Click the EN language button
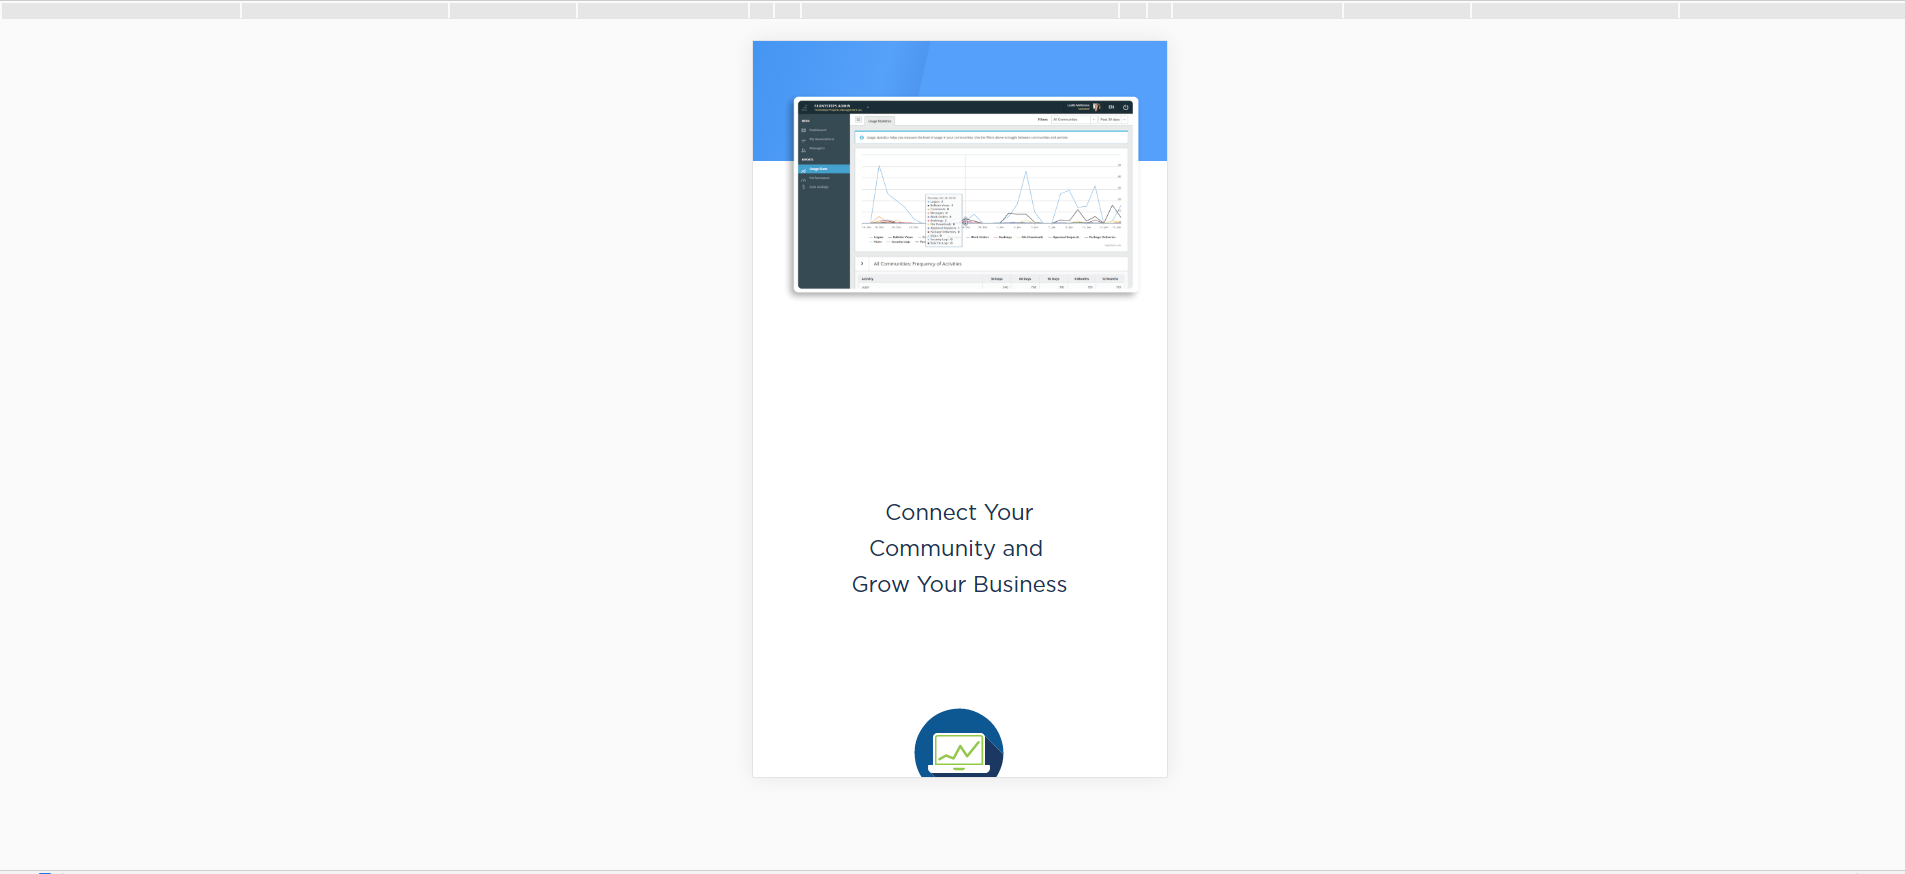This screenshot has width=1905, height=874. (1111, 107)
